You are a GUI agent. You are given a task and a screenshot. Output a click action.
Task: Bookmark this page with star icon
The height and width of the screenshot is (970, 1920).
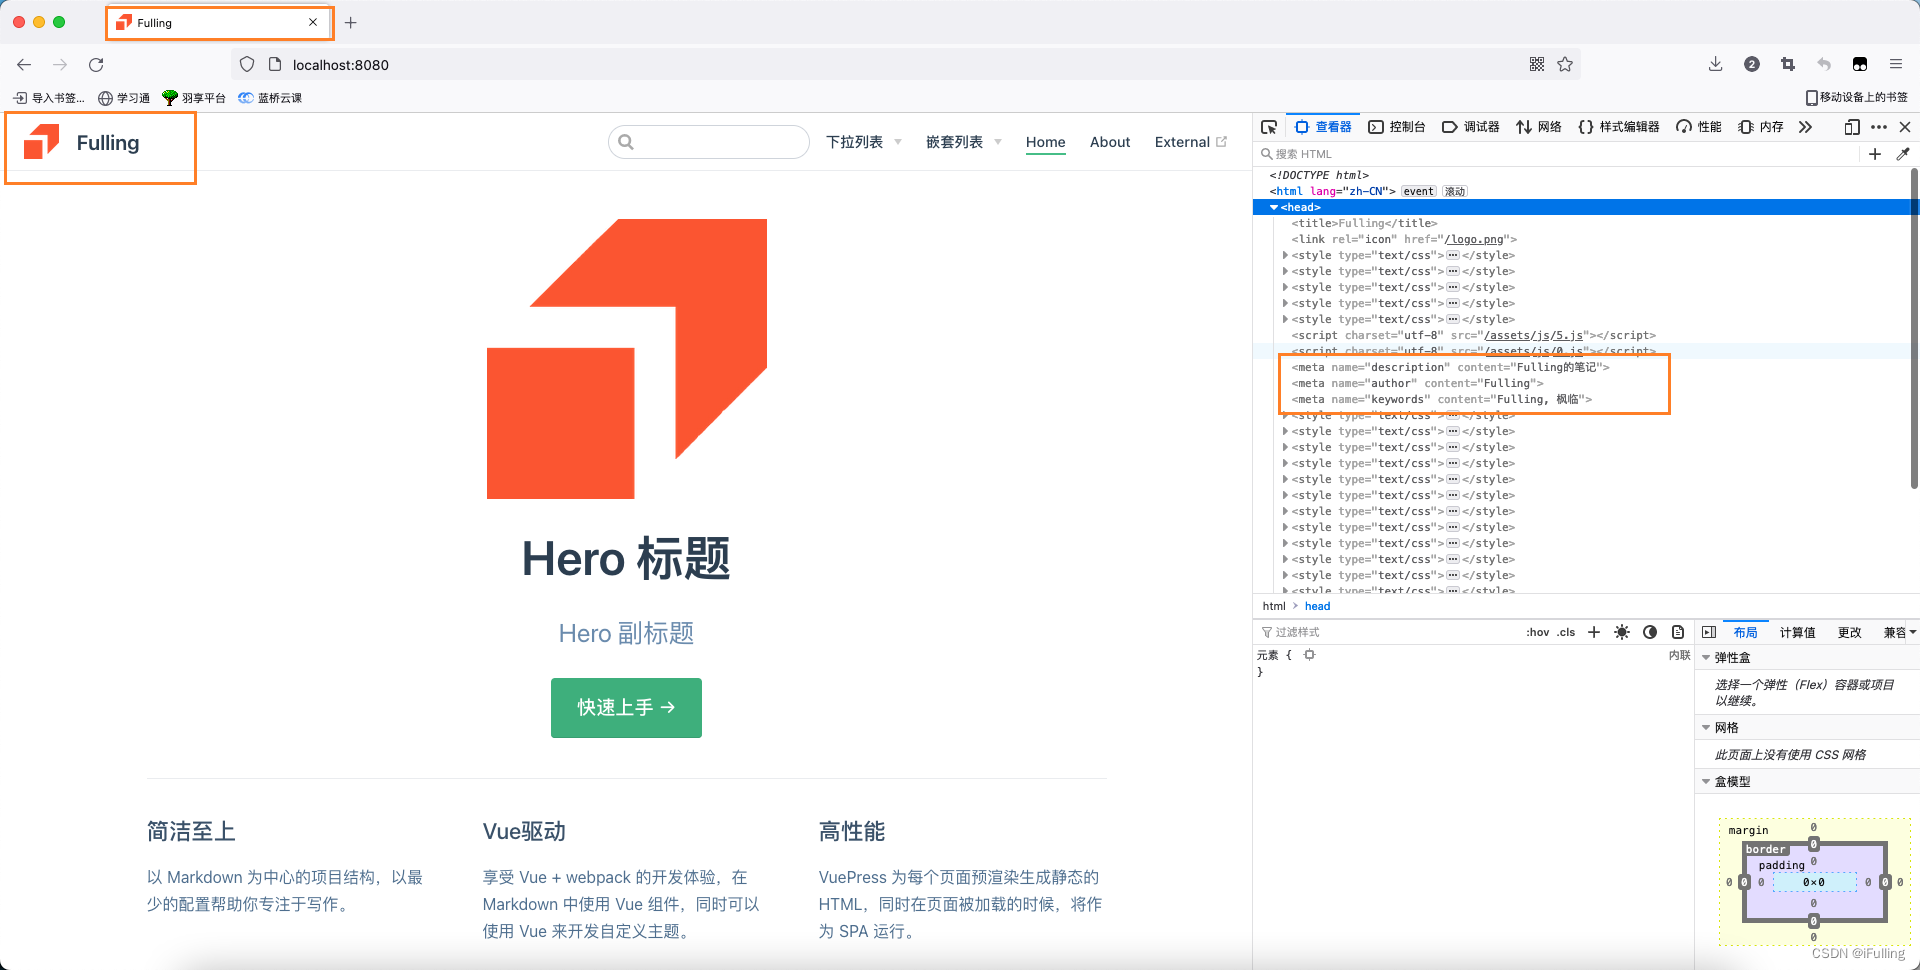point(1565,64)
